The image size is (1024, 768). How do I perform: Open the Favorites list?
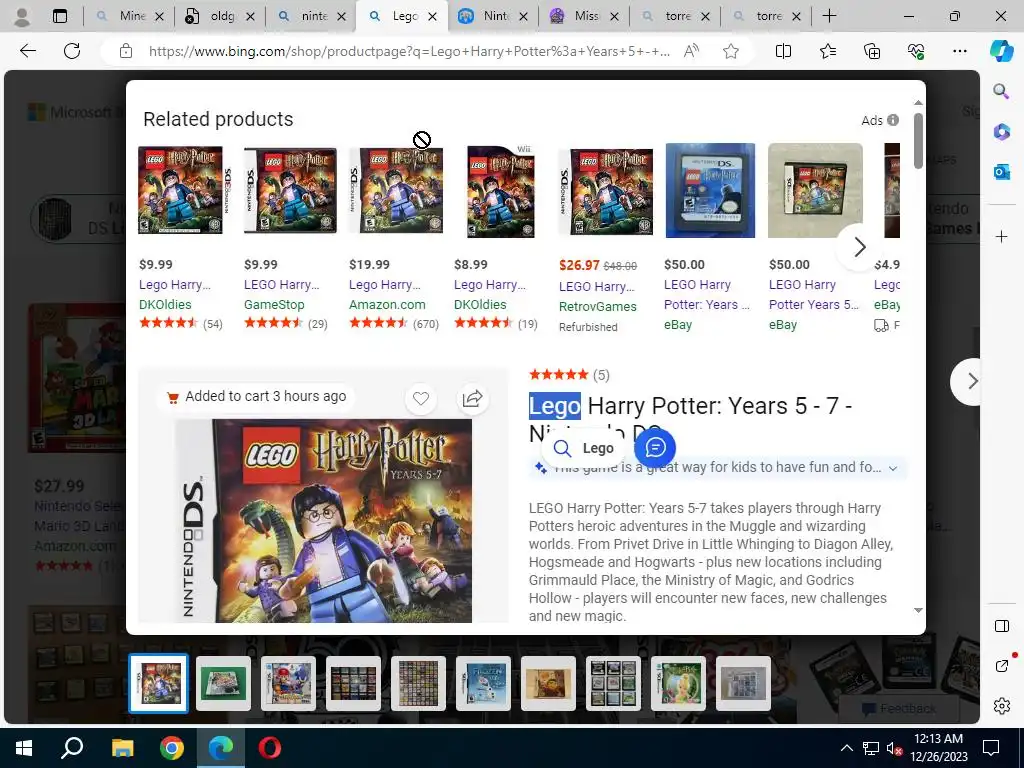click(x=827, y=51)
